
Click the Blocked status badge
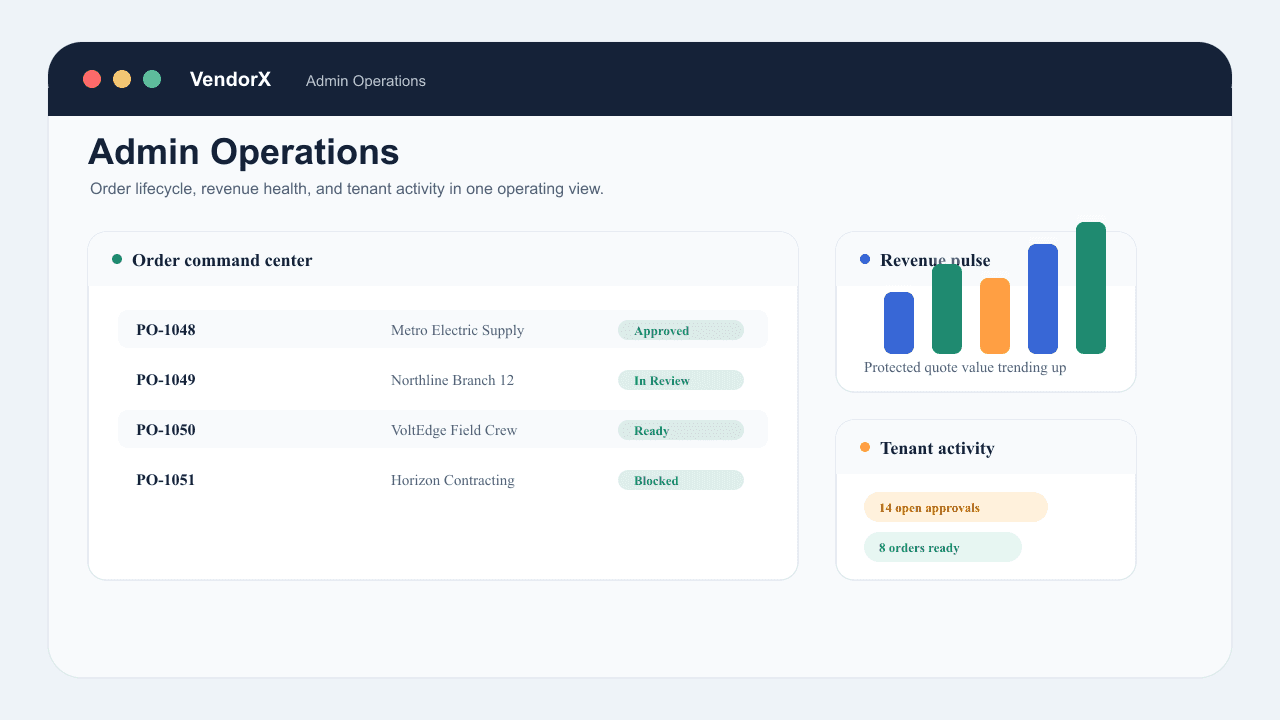tap(681, 480)
